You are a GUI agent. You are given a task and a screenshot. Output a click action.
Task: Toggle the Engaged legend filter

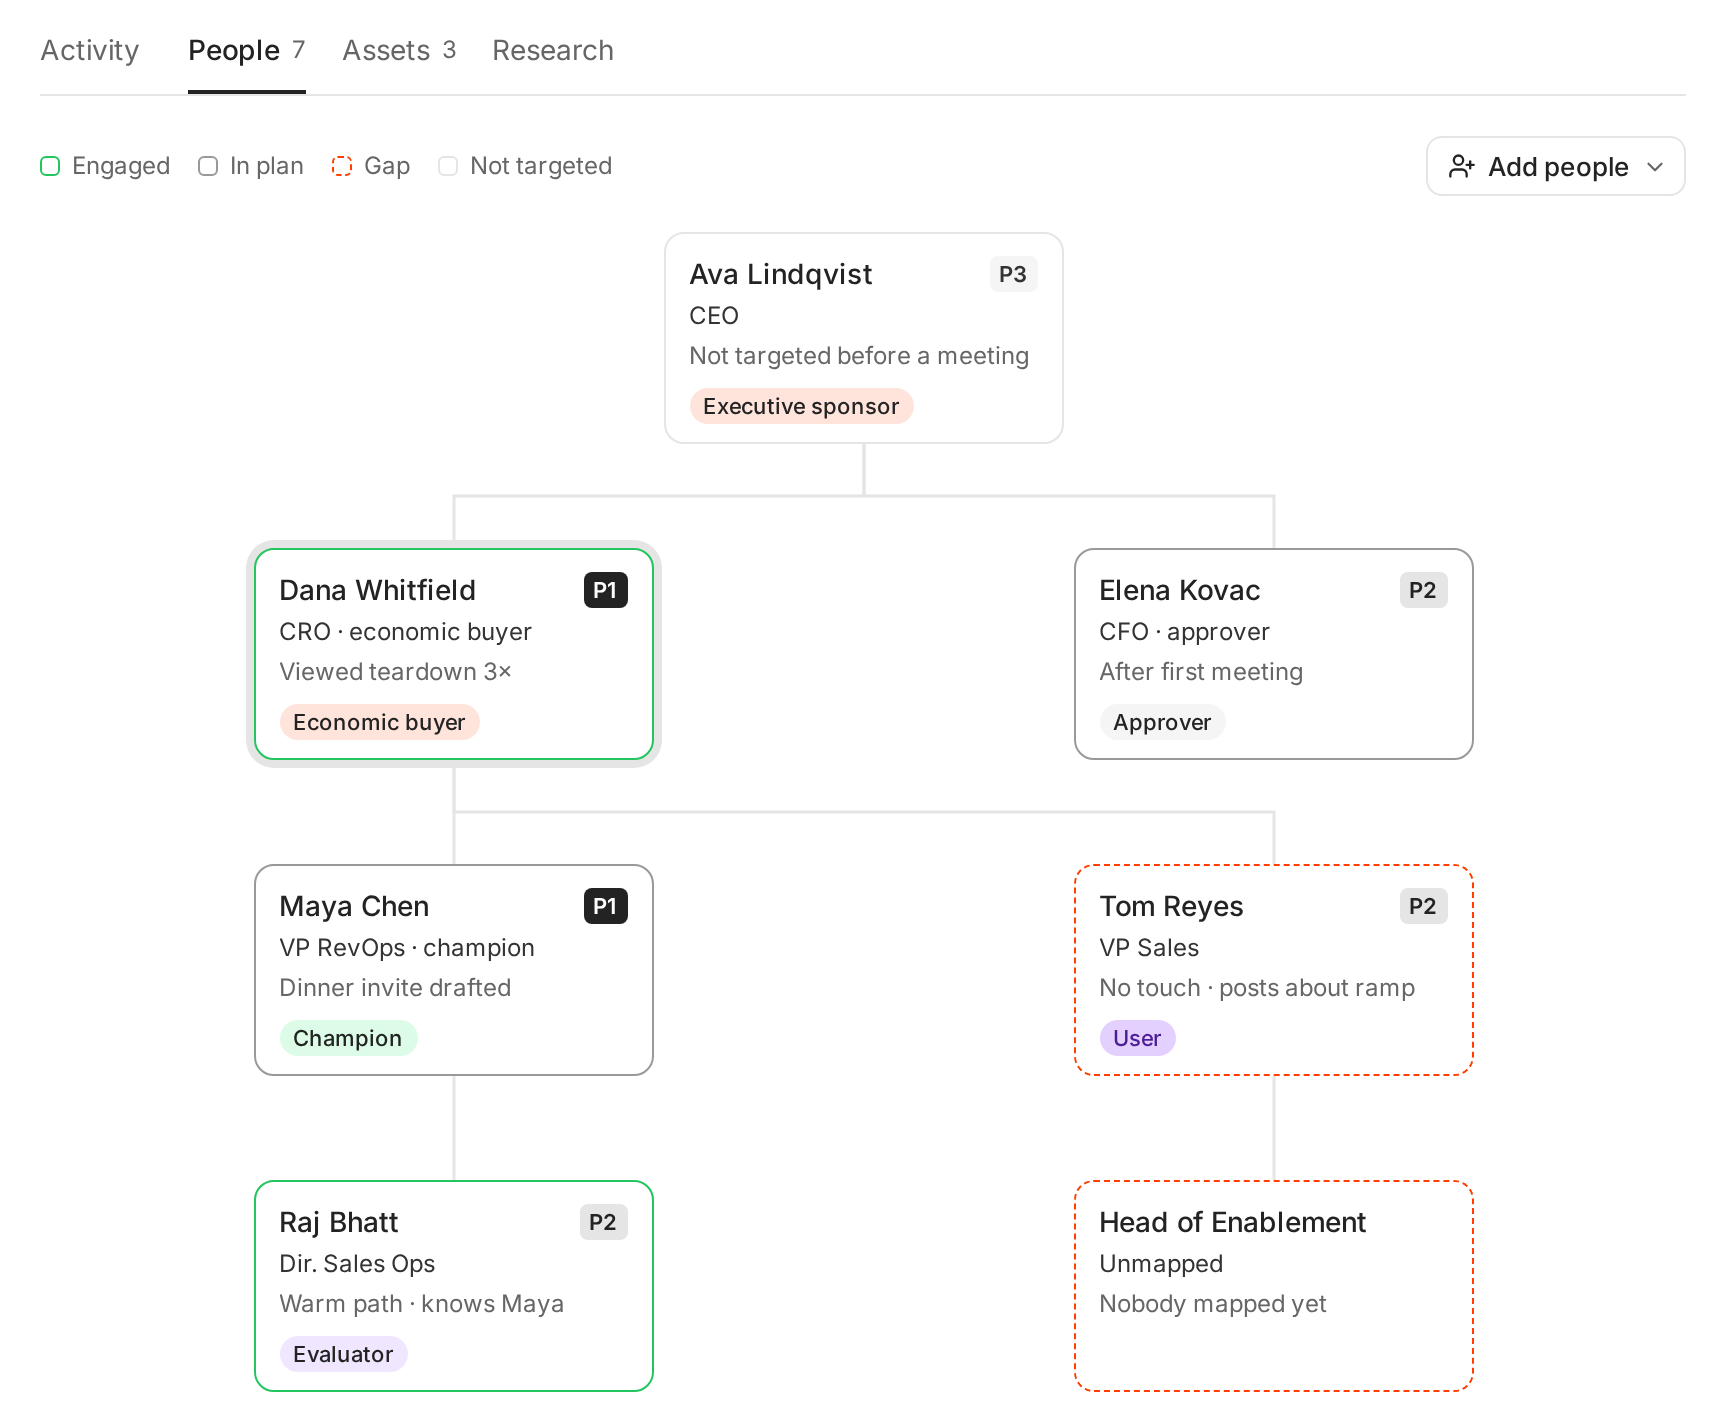pos(105,166)
